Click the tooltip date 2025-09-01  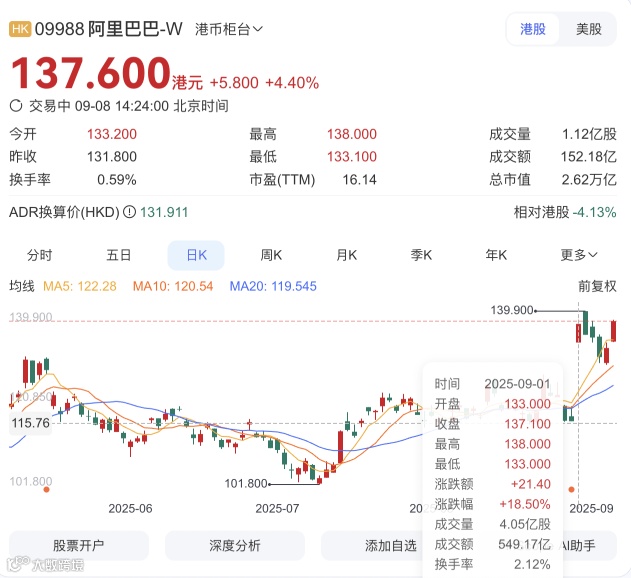(x=518, y=384)
